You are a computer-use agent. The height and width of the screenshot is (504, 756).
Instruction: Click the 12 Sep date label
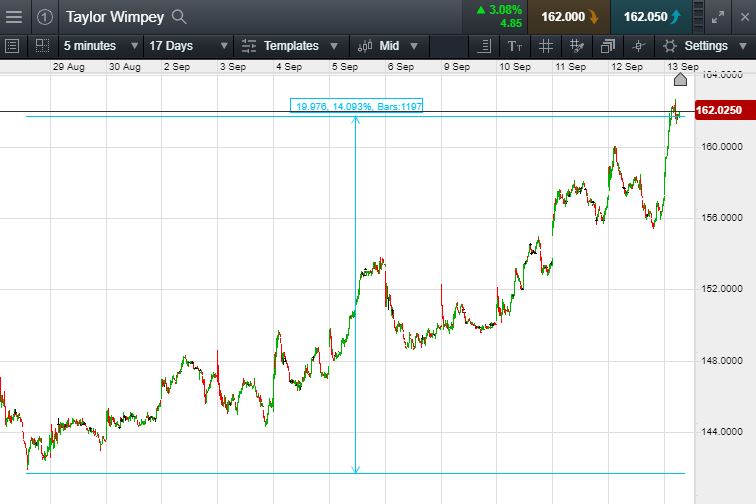coord(627,67)
